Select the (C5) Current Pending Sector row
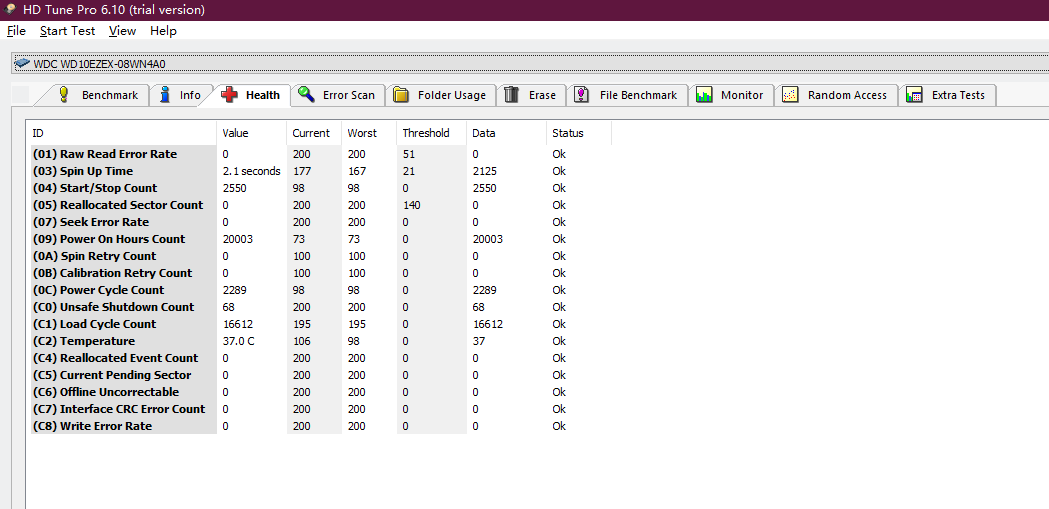This screenshot has height=509, width=1049. tap(321, 375)
